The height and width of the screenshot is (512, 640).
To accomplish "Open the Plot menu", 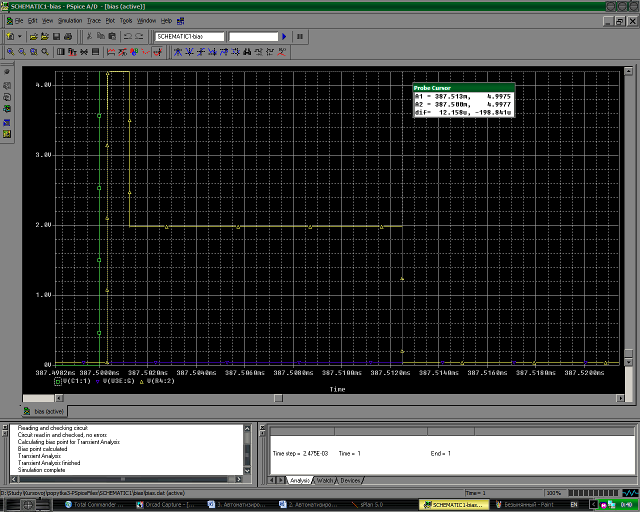I will (x=111, y=20).
